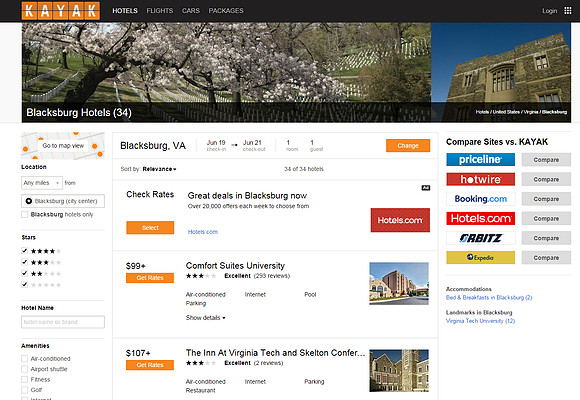
Task: Open Comfort Suites University hotel title
Action: [235, 266]
